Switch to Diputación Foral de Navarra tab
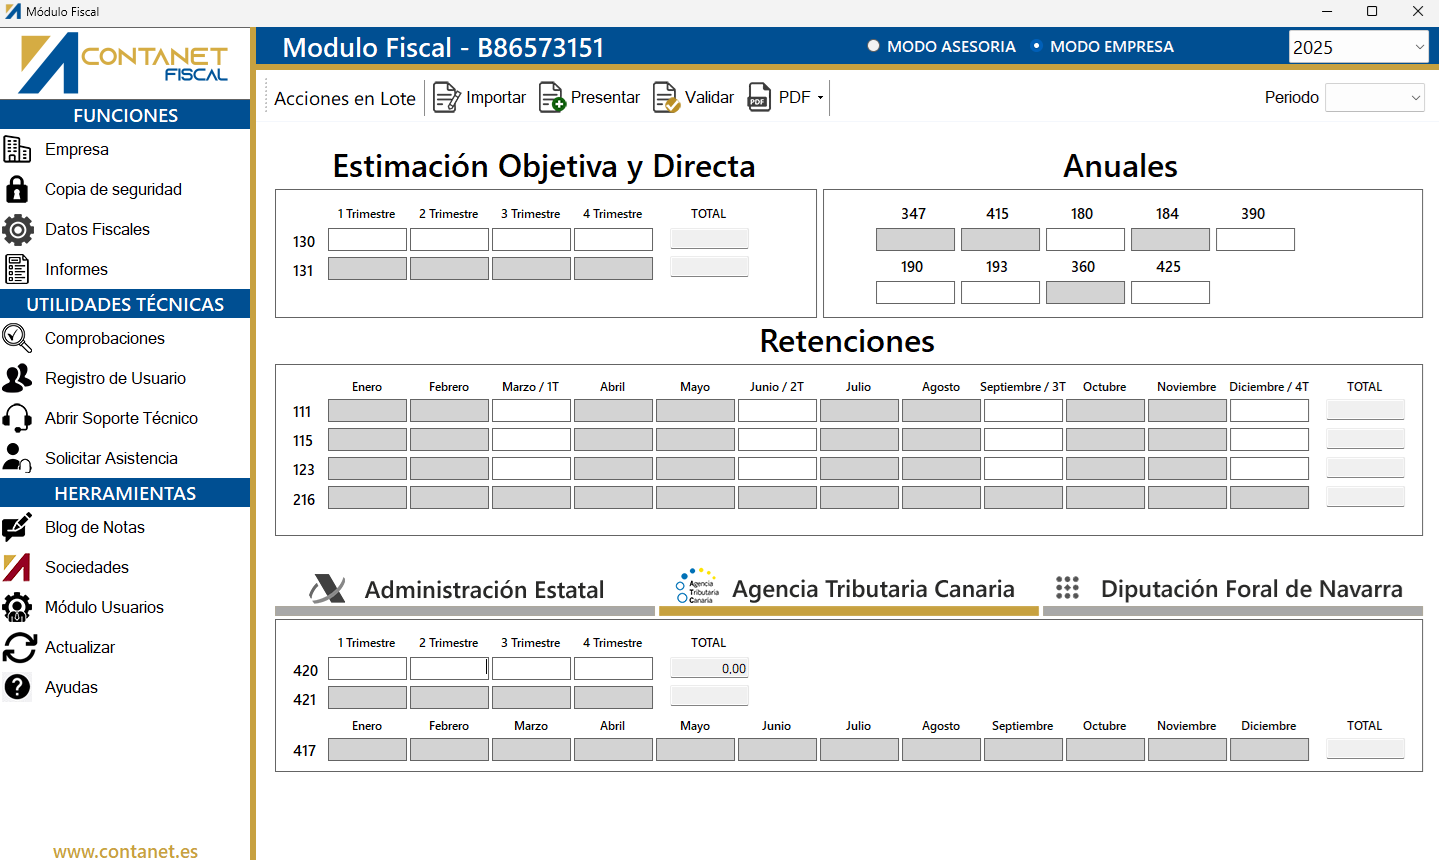Viewport: 1439px width, 860px height. point(1232,590)
